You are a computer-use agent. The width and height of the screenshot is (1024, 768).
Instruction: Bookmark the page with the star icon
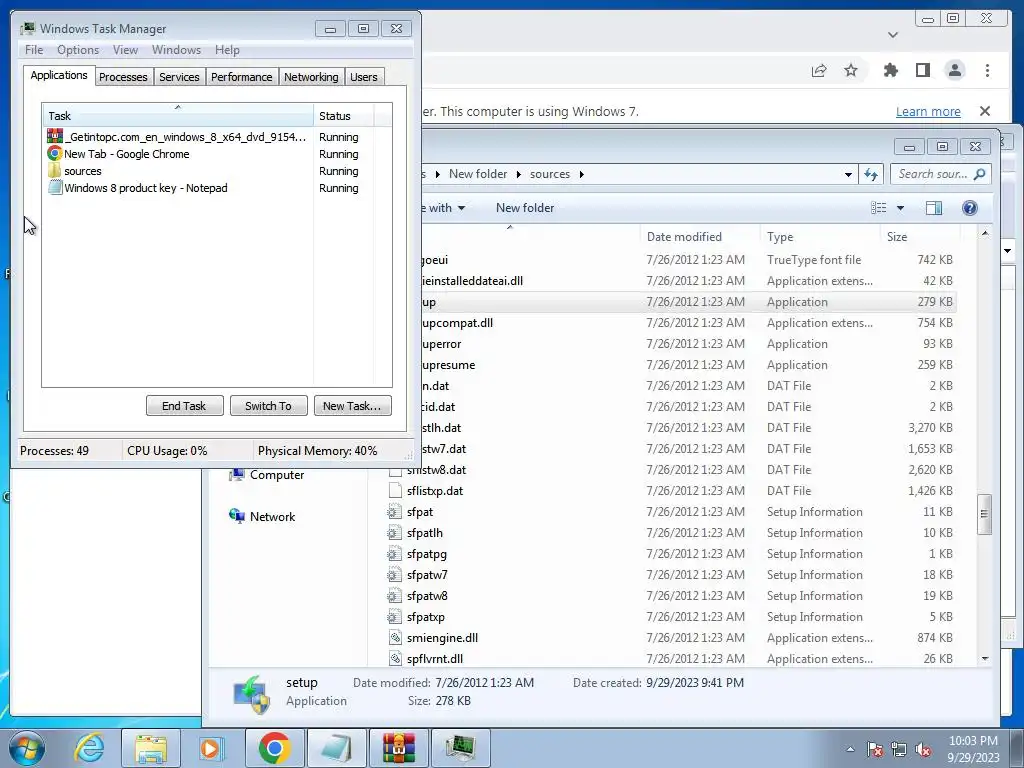click(x=850, y=70)
